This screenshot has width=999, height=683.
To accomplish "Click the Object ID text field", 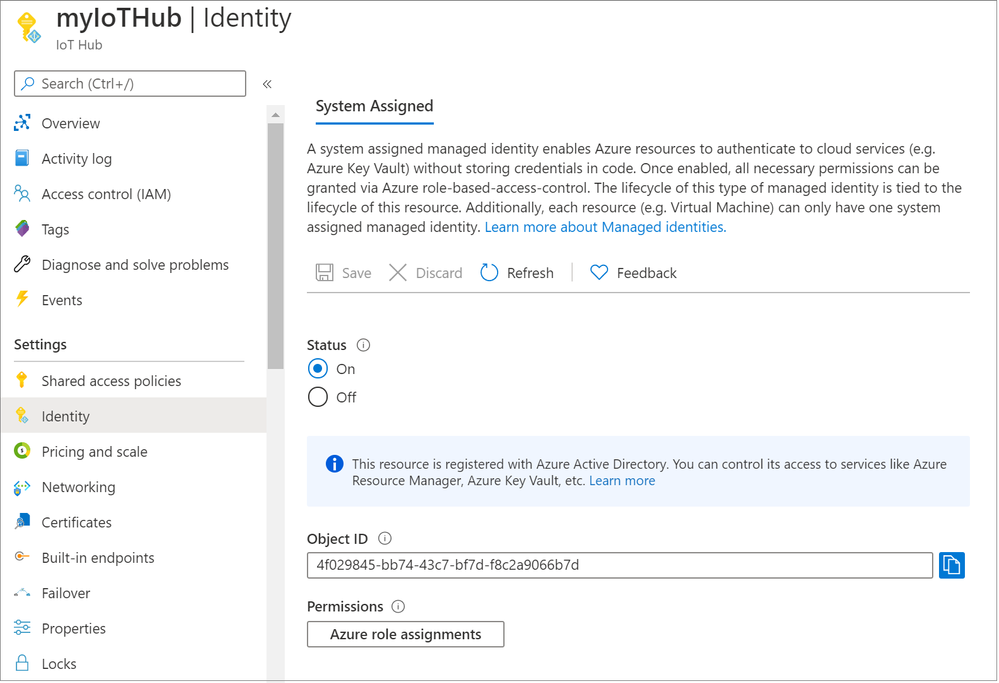I will coord(619,565).
